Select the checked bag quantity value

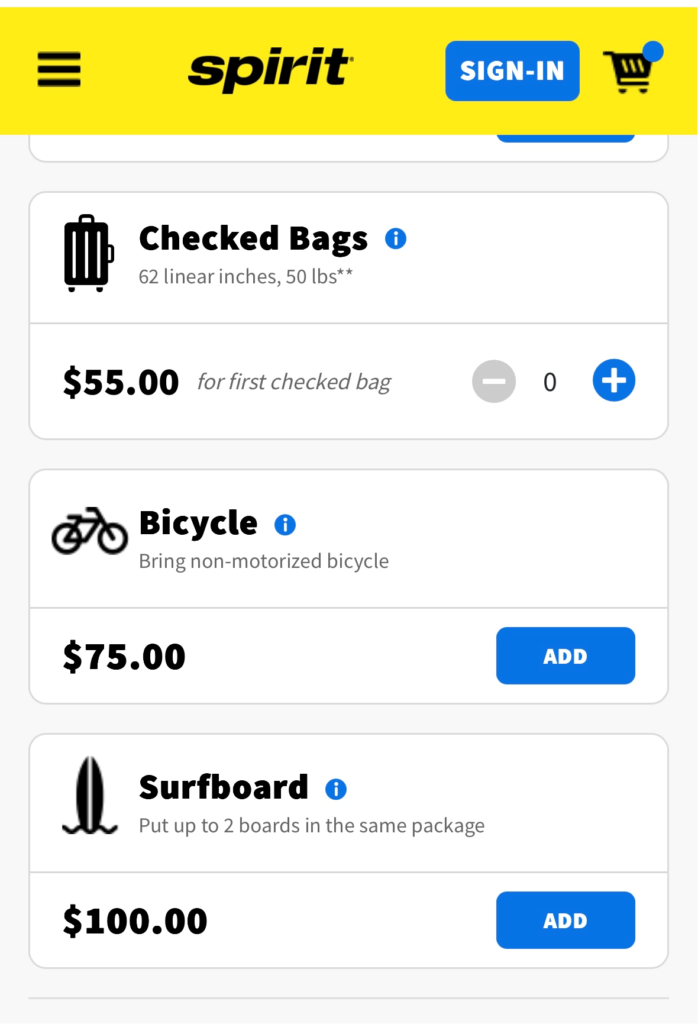coord(550,382)
